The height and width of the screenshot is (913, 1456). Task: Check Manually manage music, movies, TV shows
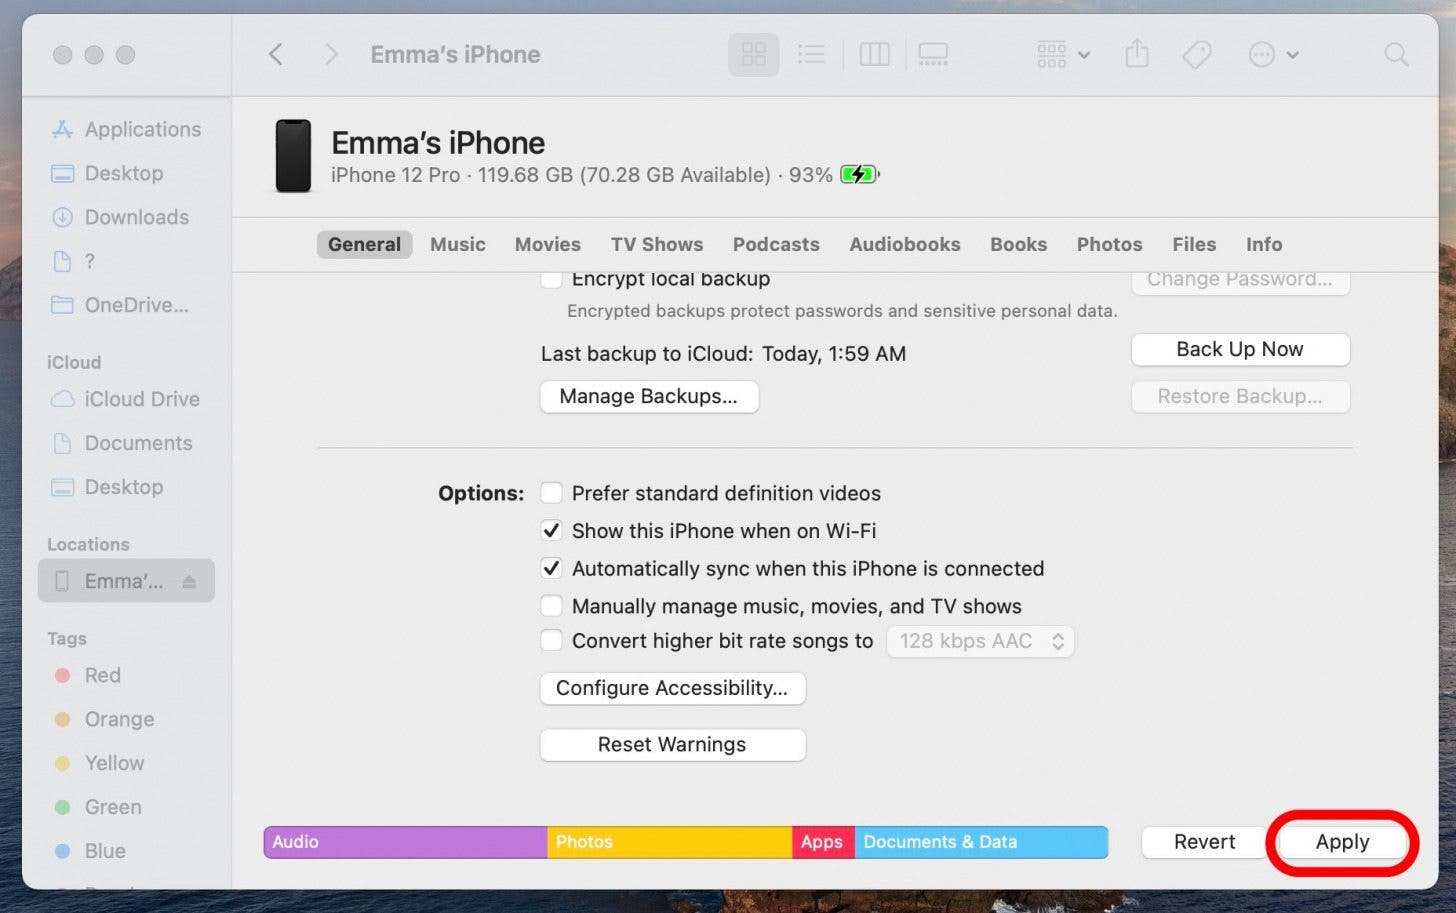(x=551, y=606)
